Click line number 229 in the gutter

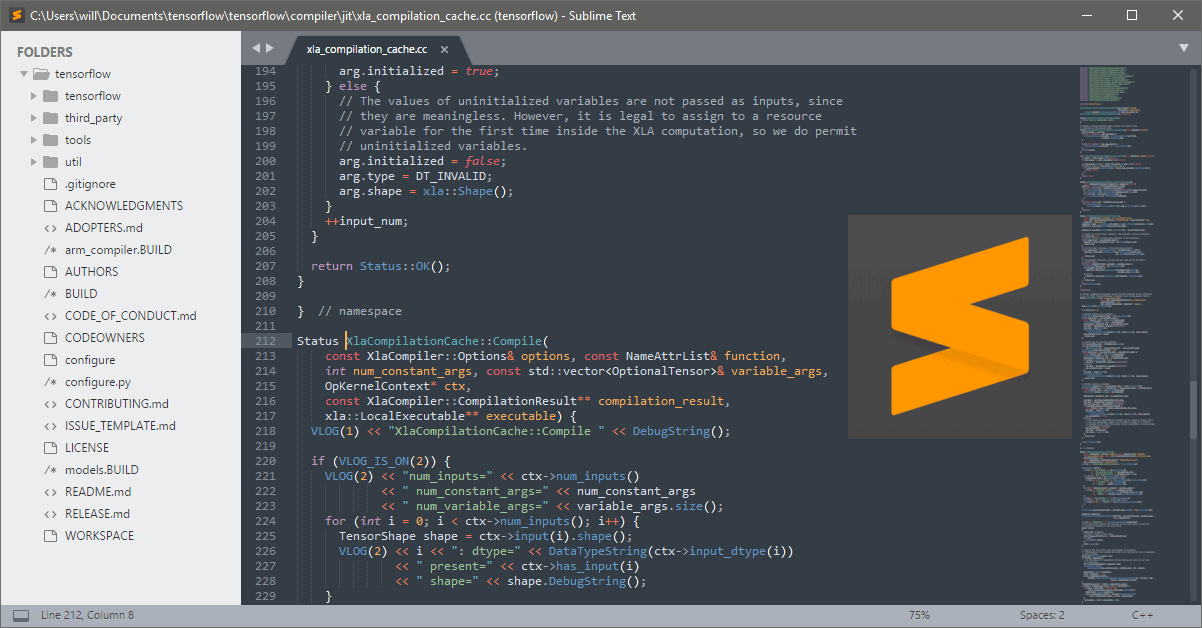(265, 596)
